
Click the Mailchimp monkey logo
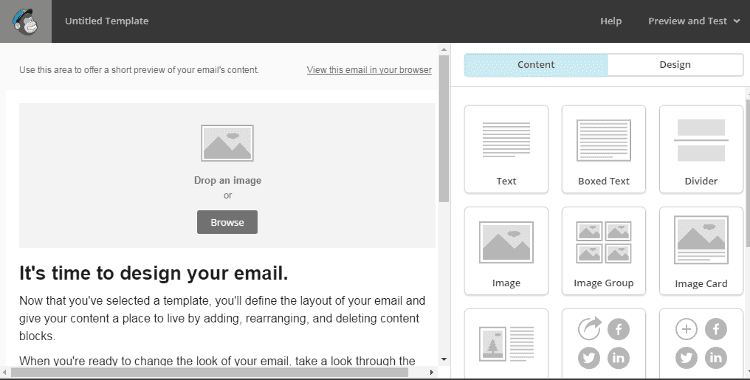coord(26,22)
